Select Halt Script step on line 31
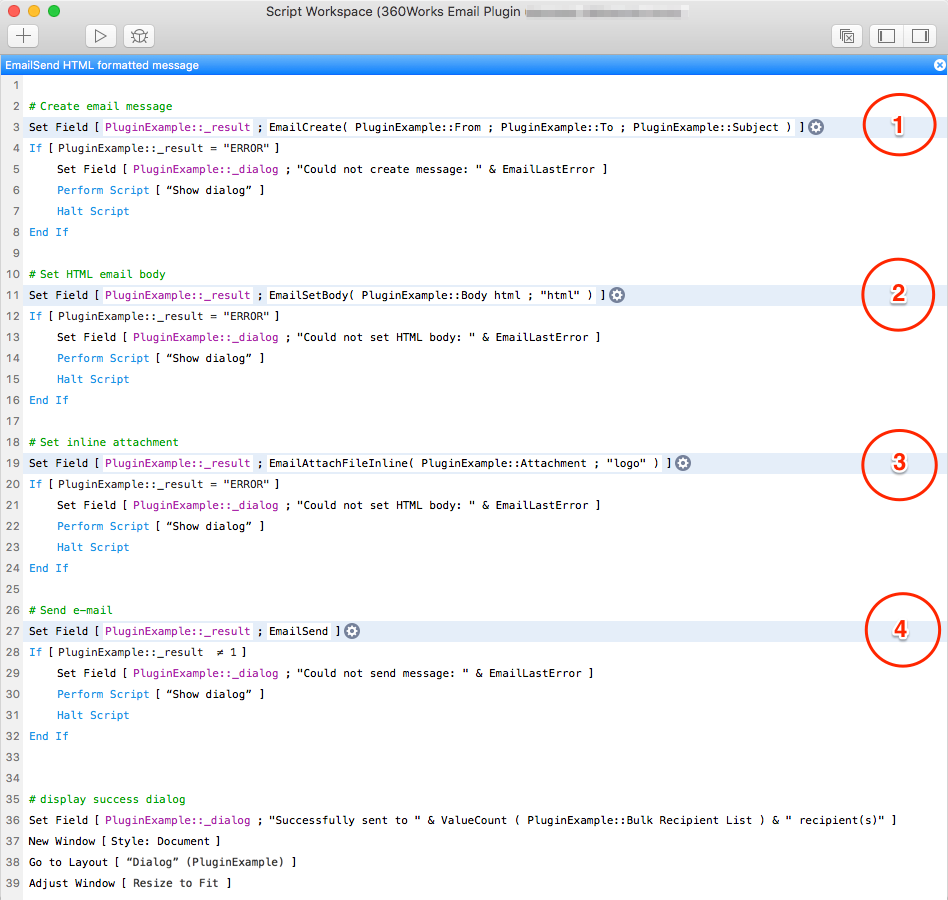948x900 pixels. click(93, 716)
